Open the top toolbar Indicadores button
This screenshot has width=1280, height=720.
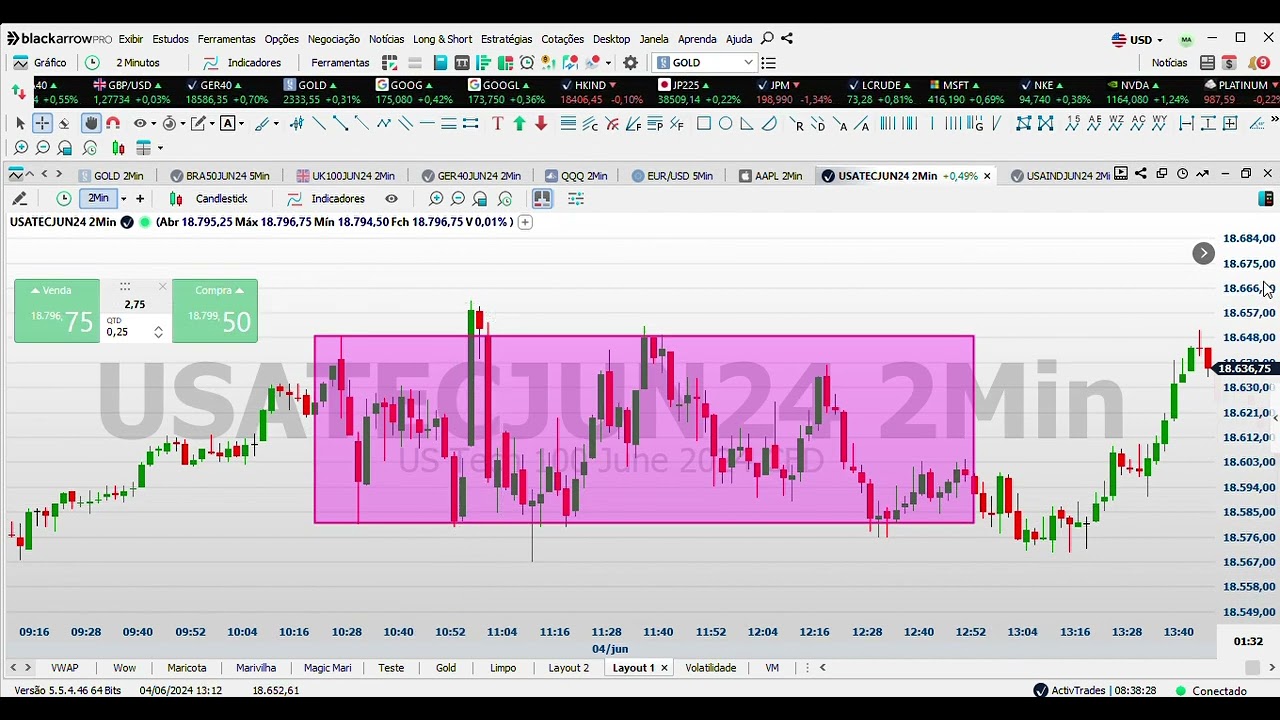243,62
